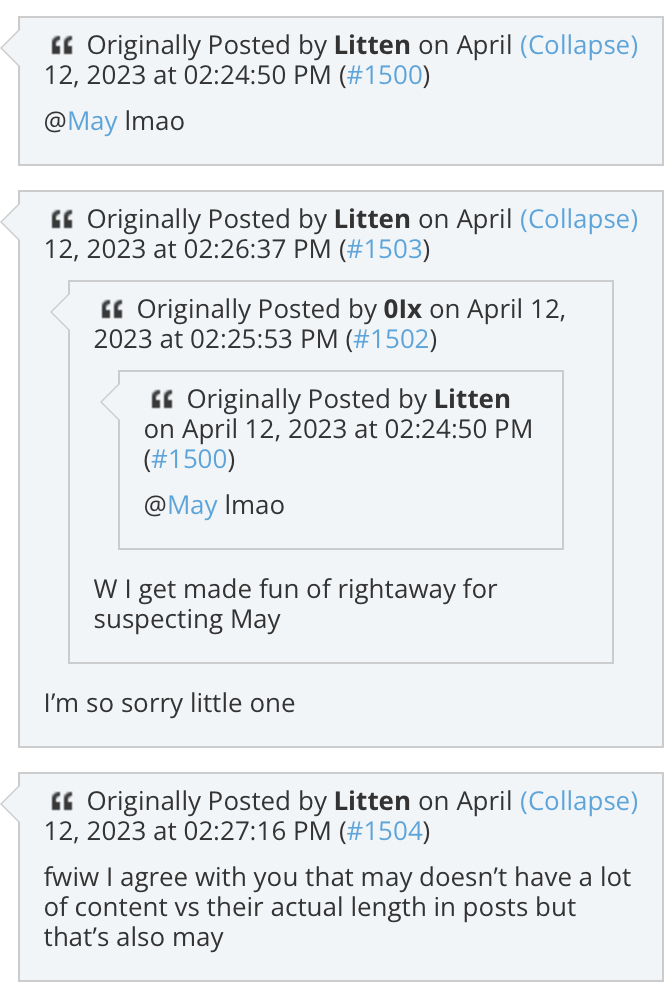Open post link #1504
The width and height of the screenshot is (670, 997).
[385, 831]
